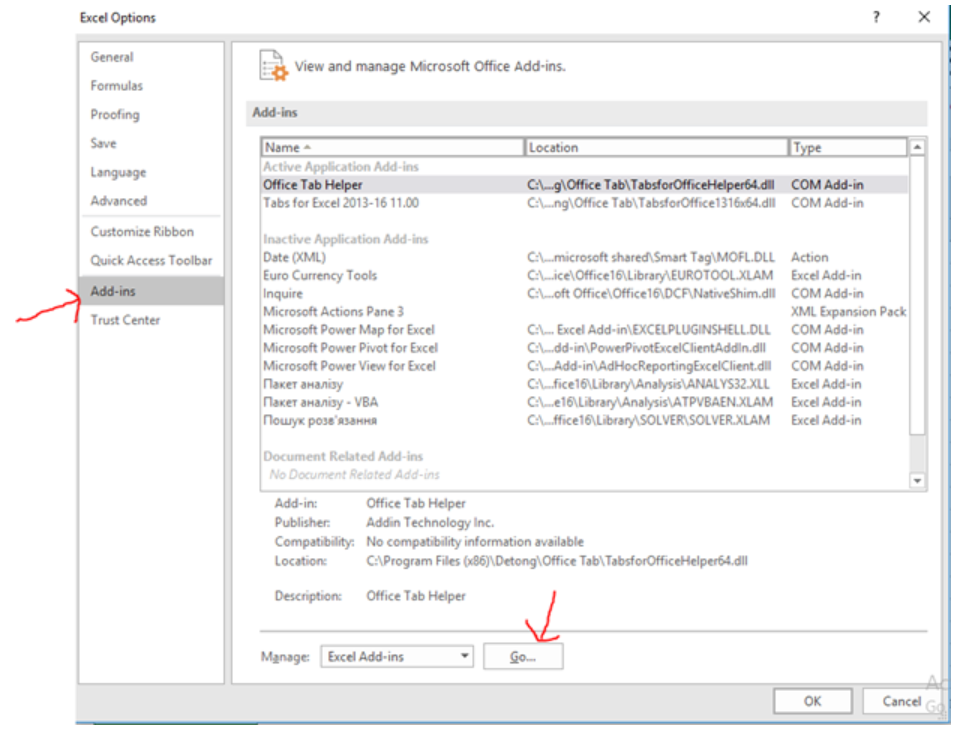The width and height of the screenshot is (957, 730).
Task: Select the Add-ins category
Action: tap(151, 291)
